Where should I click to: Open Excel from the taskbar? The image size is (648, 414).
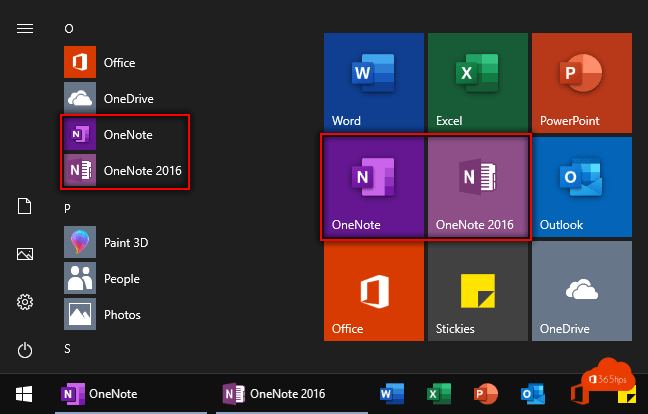439,394
